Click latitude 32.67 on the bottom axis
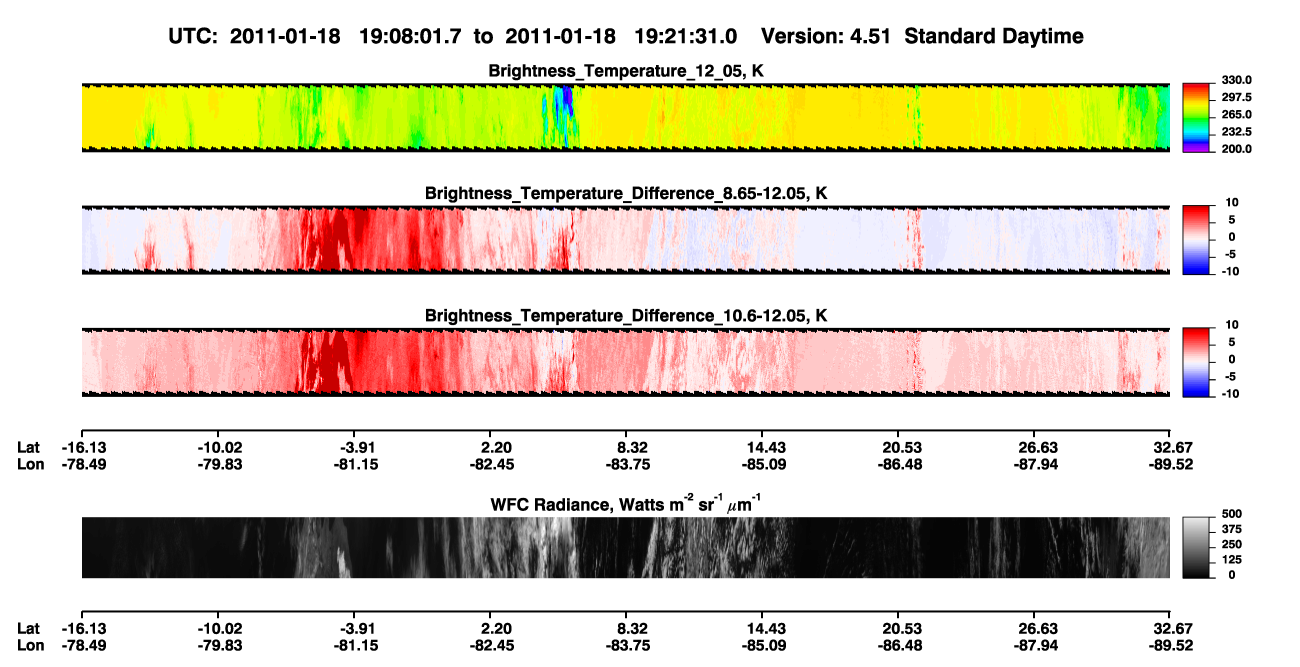1300x667 pixels. (x=1174, y=629)
